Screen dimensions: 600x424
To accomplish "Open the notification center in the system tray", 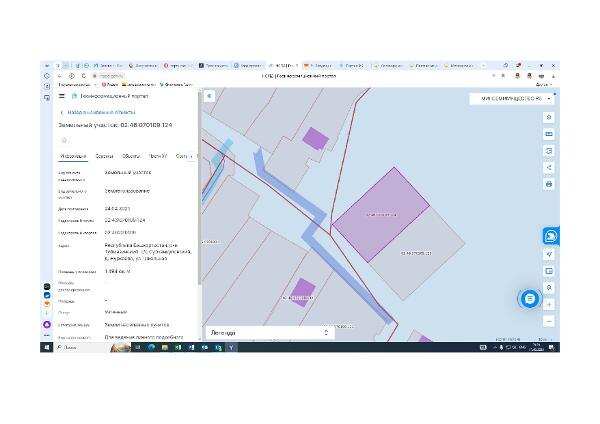I will (x=552, y=347).
